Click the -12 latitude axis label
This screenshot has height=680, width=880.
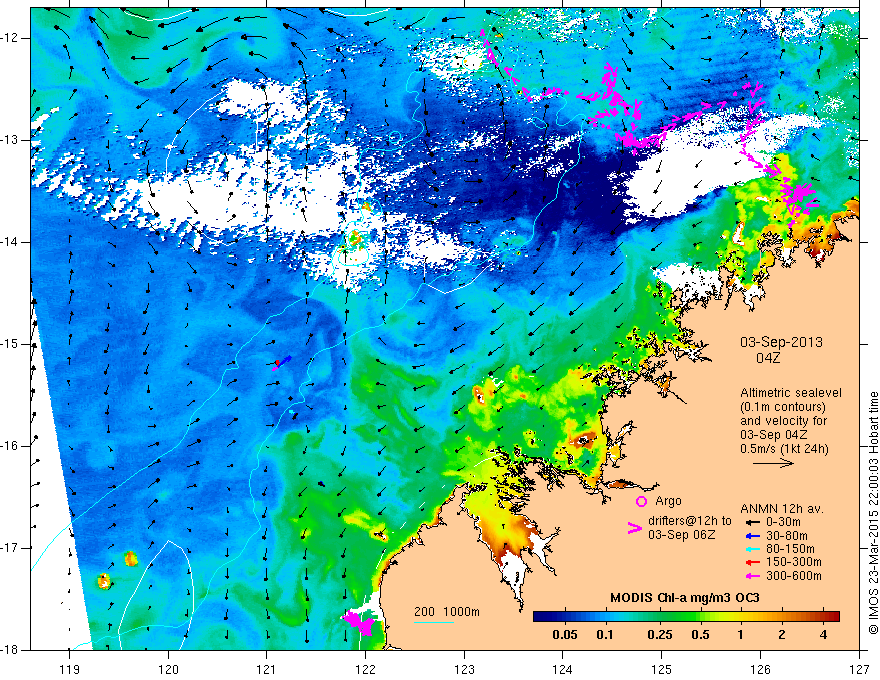pos(11,38)
